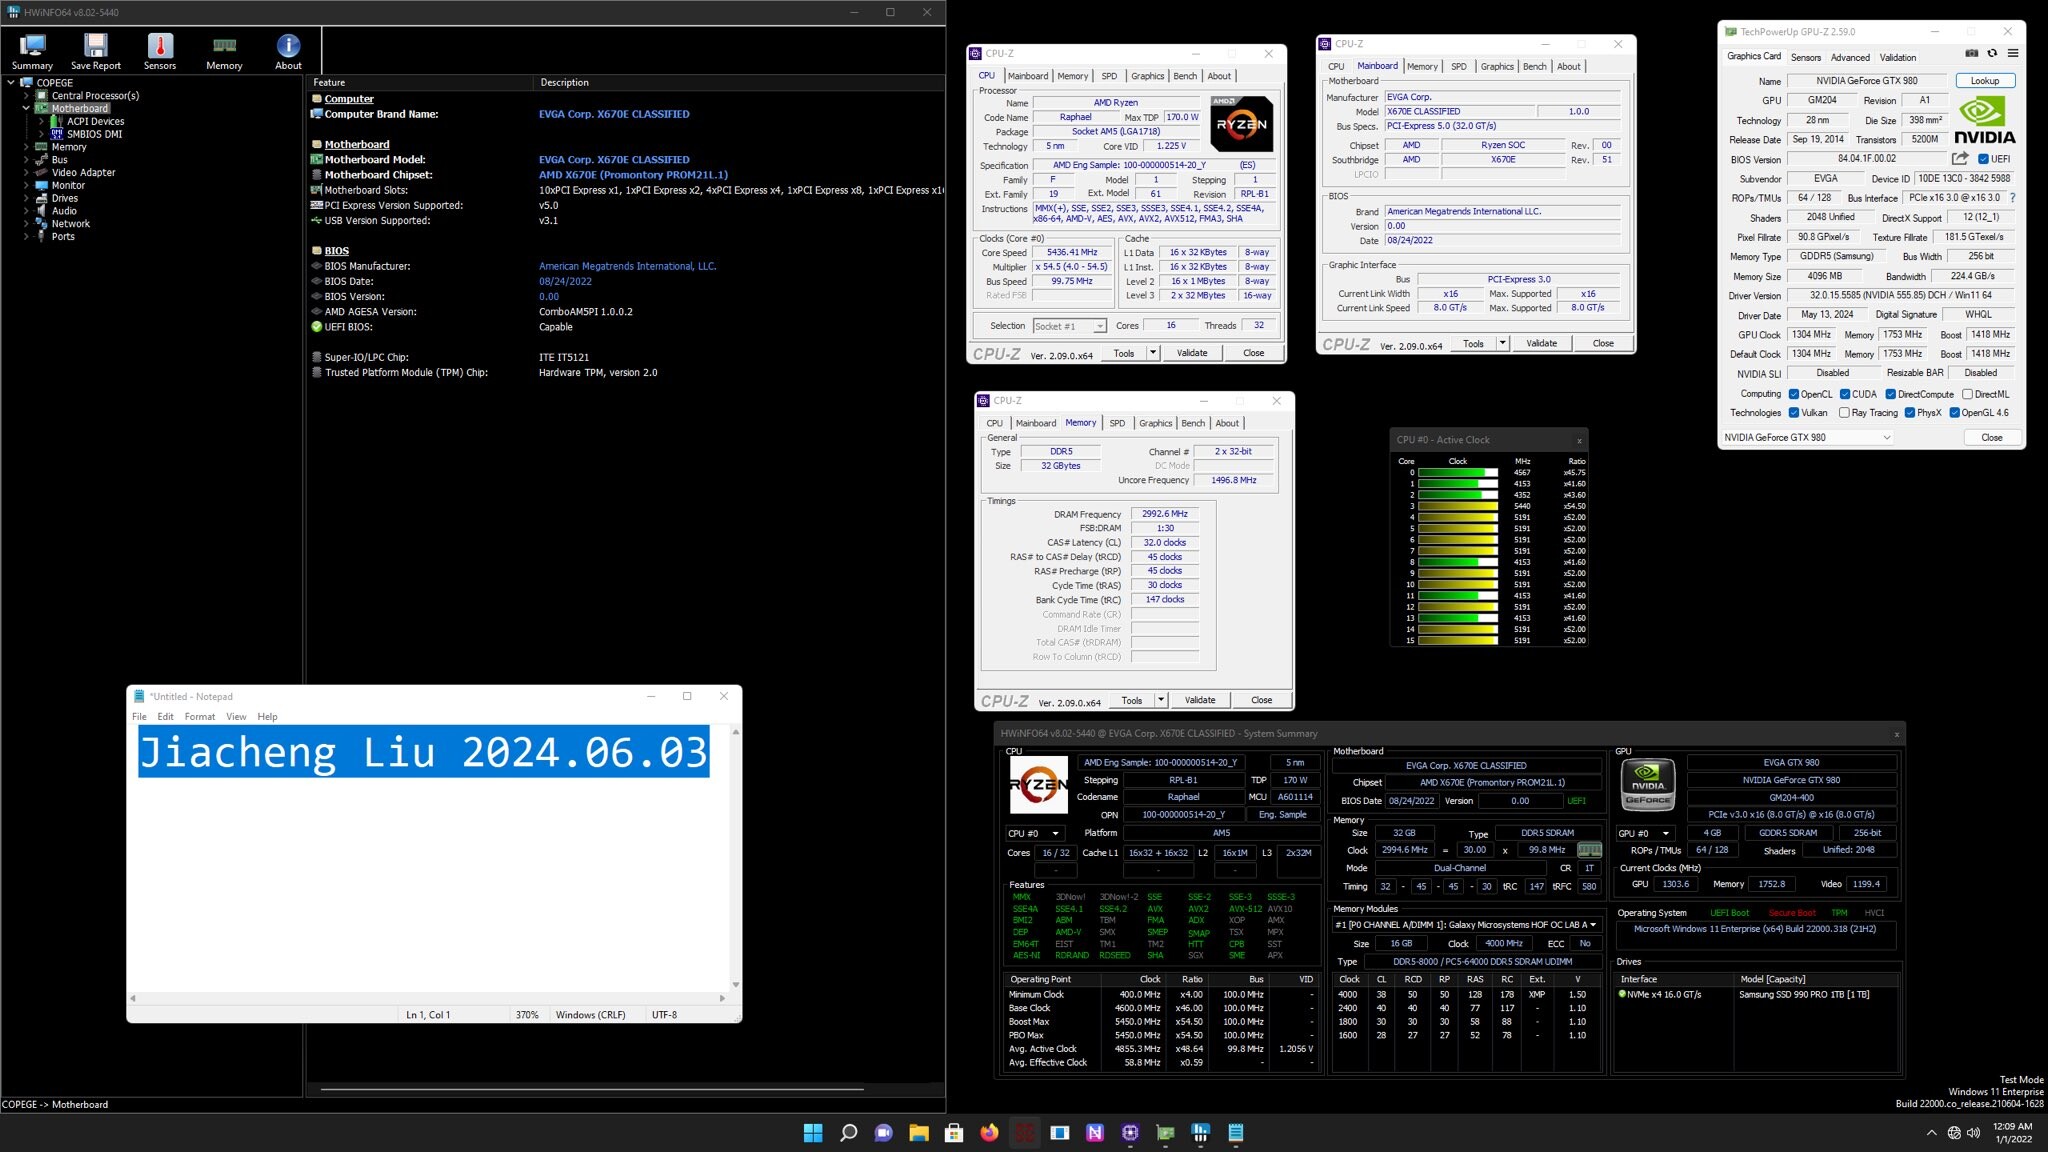The image size is (2048, 1152).
Task: Click the screenshot camera icon in GPU-Z
Action: (1971, 53)
